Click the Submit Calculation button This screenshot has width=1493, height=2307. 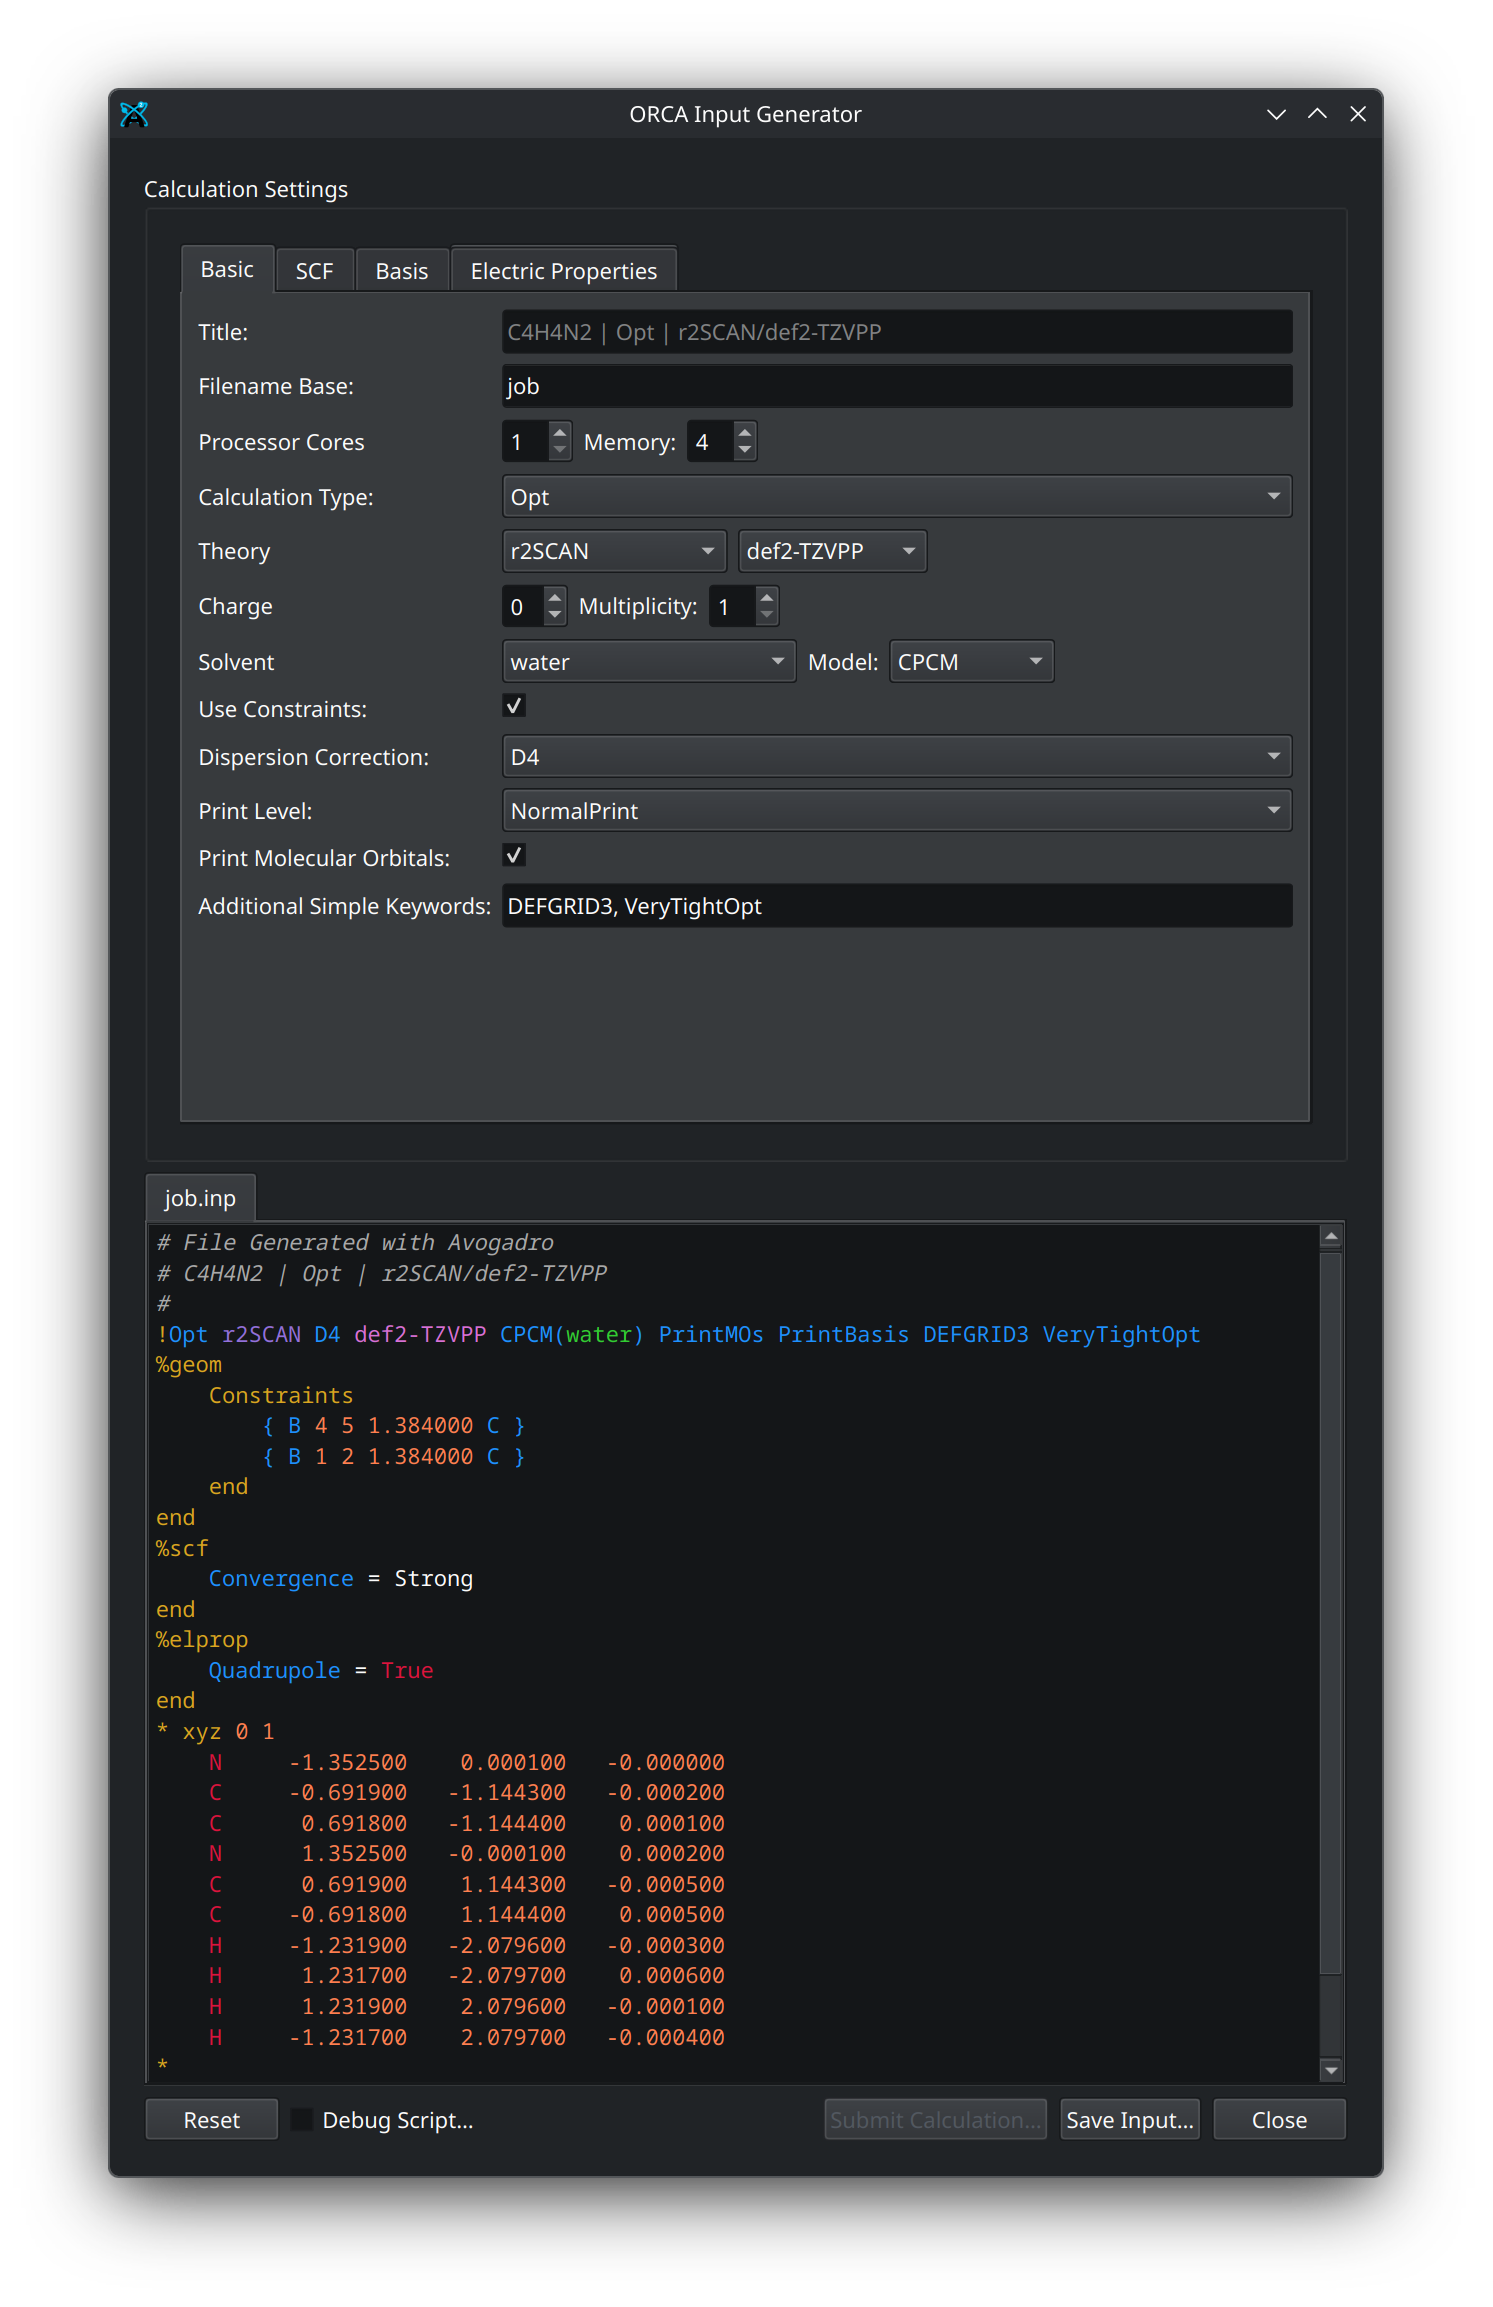tap(935, 2120)
